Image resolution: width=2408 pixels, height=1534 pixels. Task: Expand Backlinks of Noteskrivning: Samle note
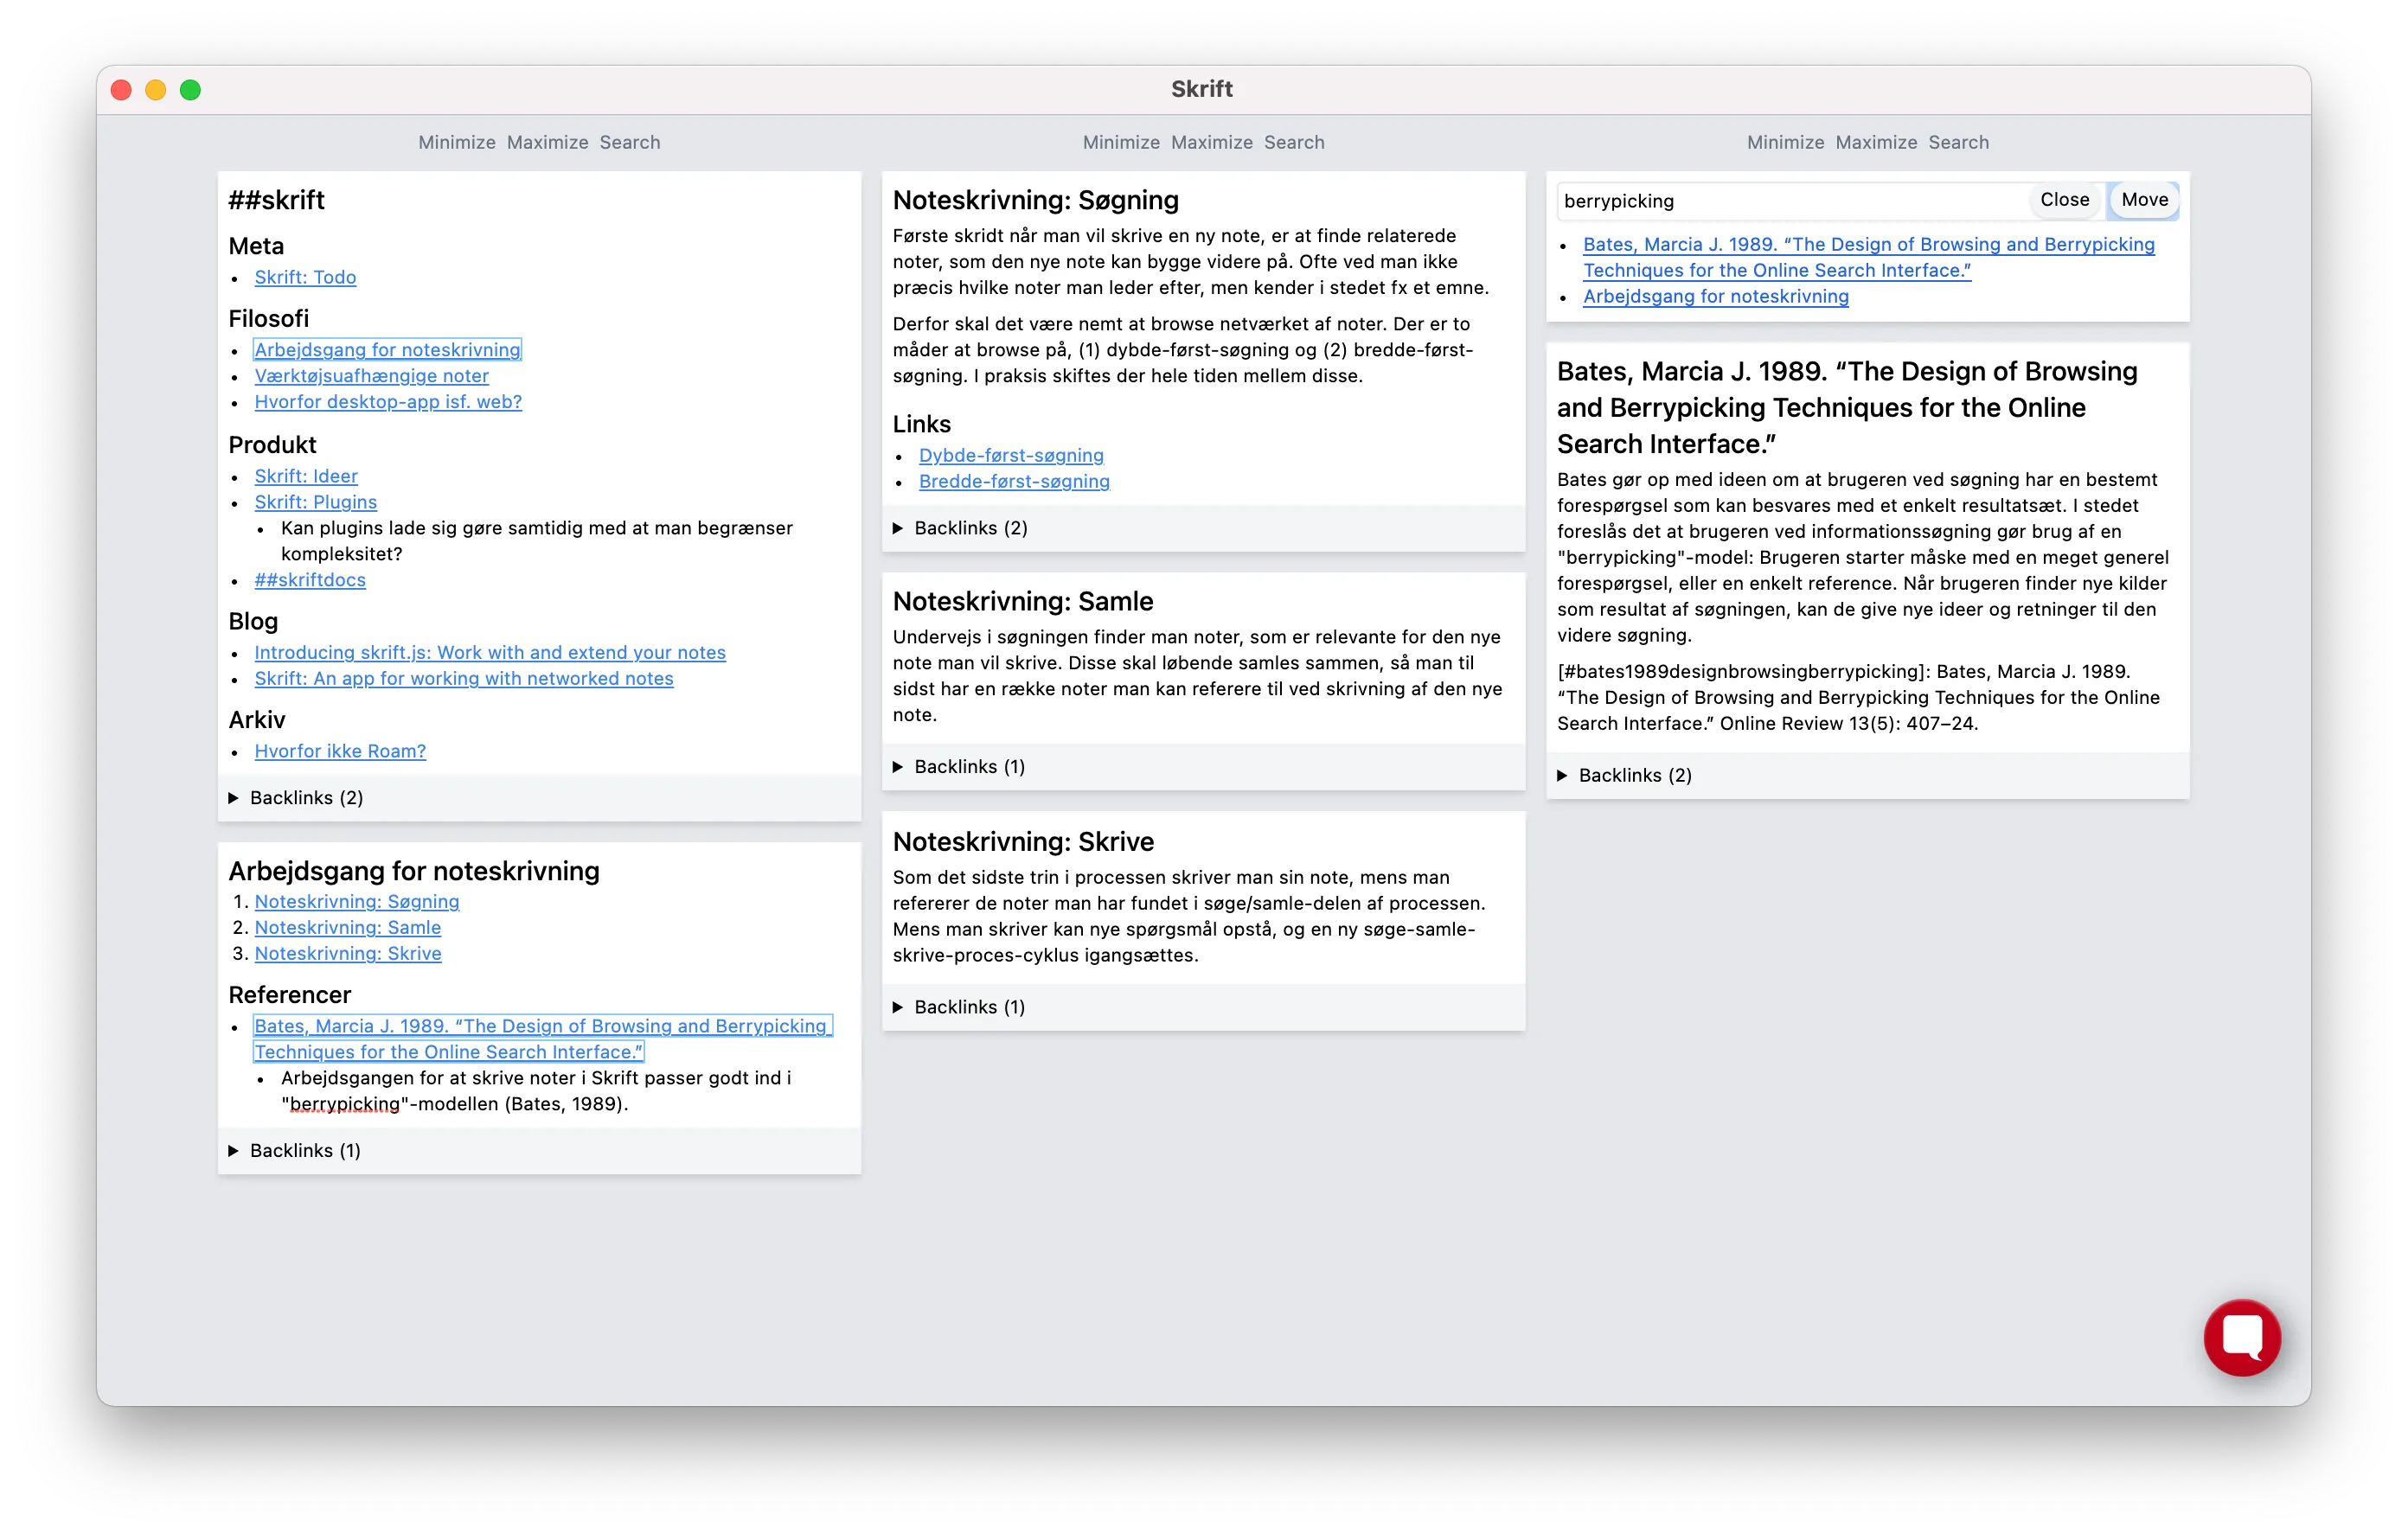[x=968, y=766]
